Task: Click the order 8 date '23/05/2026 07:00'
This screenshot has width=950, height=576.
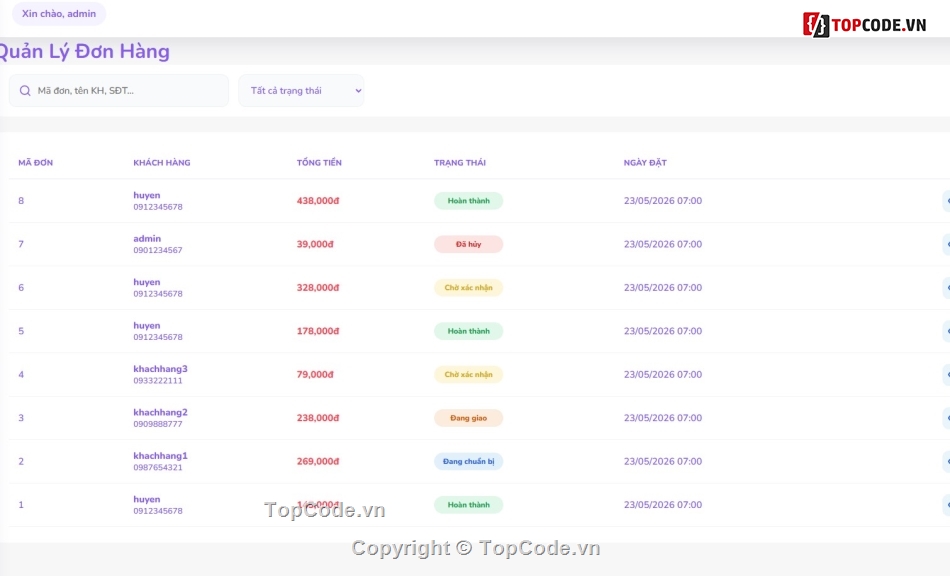Action: click(x=663, y=200)
